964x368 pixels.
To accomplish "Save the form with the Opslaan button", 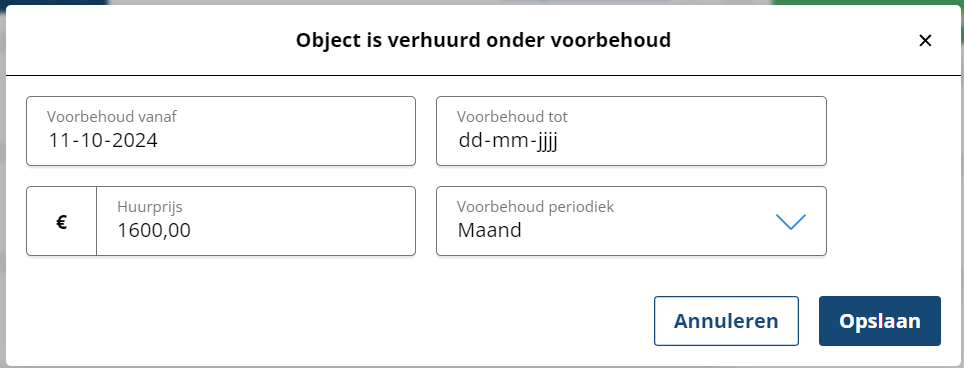I will (x=880, y=321).
